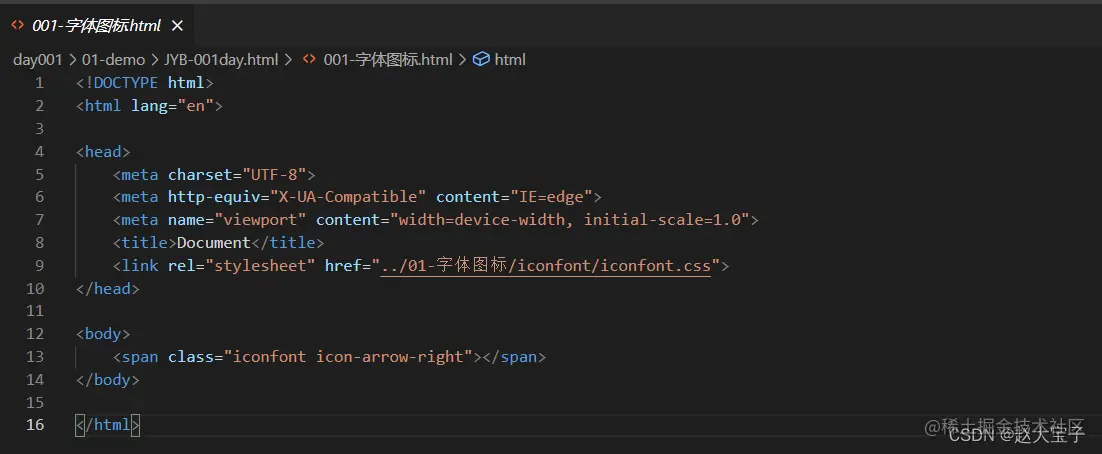Close the 001-字体图标.html tab
Screen dimensions: 1102x454
pyautogui.click(x=177, y=26)
